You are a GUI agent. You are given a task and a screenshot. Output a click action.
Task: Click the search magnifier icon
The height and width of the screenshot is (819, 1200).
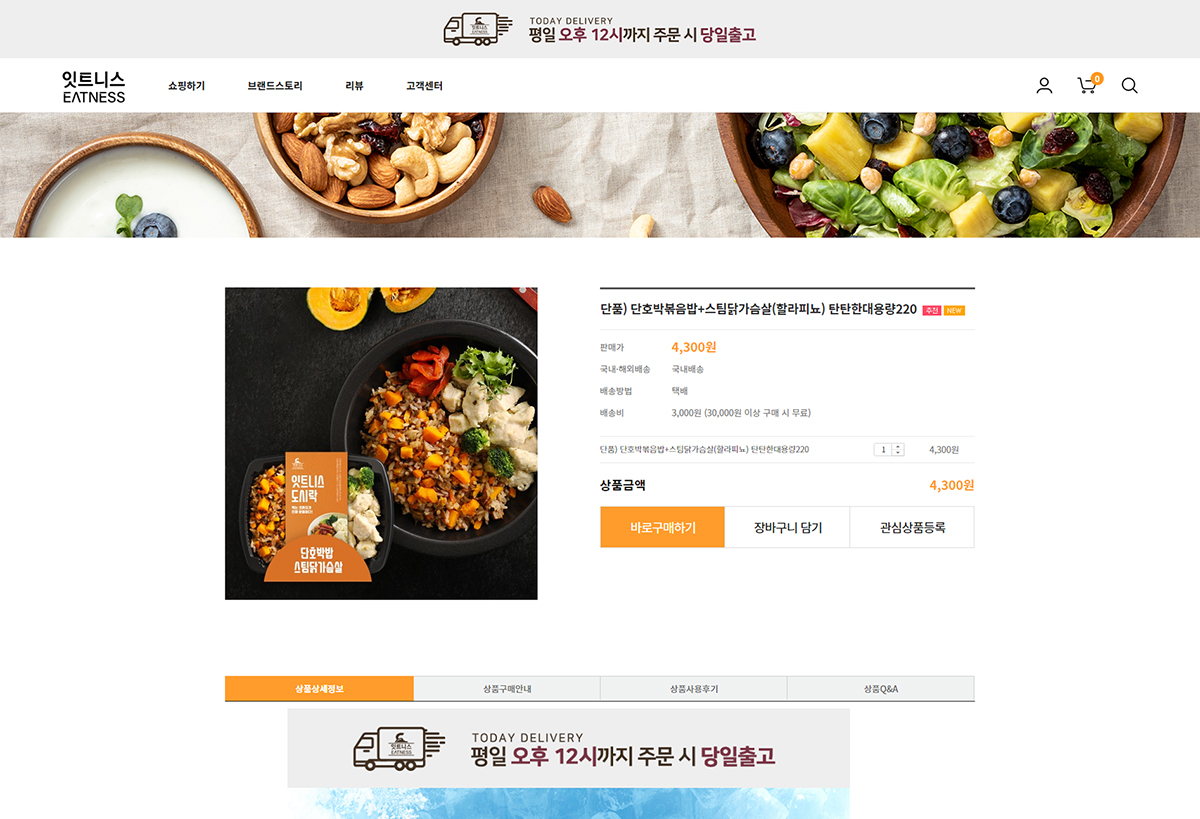(1129, 86)
